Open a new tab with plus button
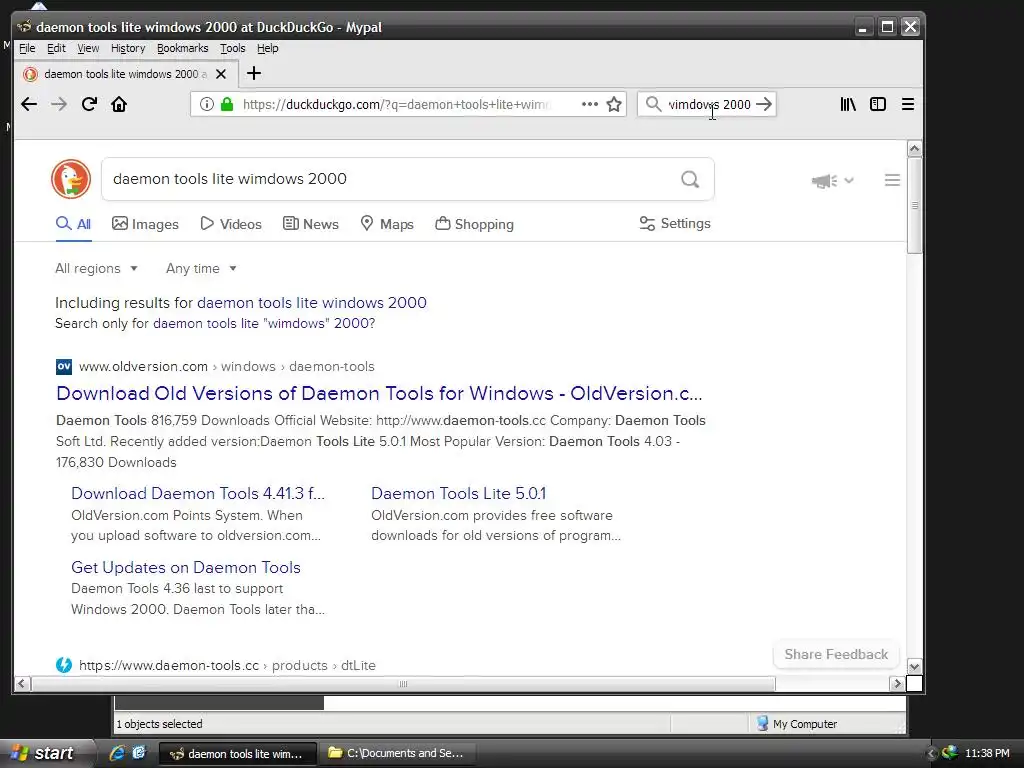 click(x=254, y=73)
